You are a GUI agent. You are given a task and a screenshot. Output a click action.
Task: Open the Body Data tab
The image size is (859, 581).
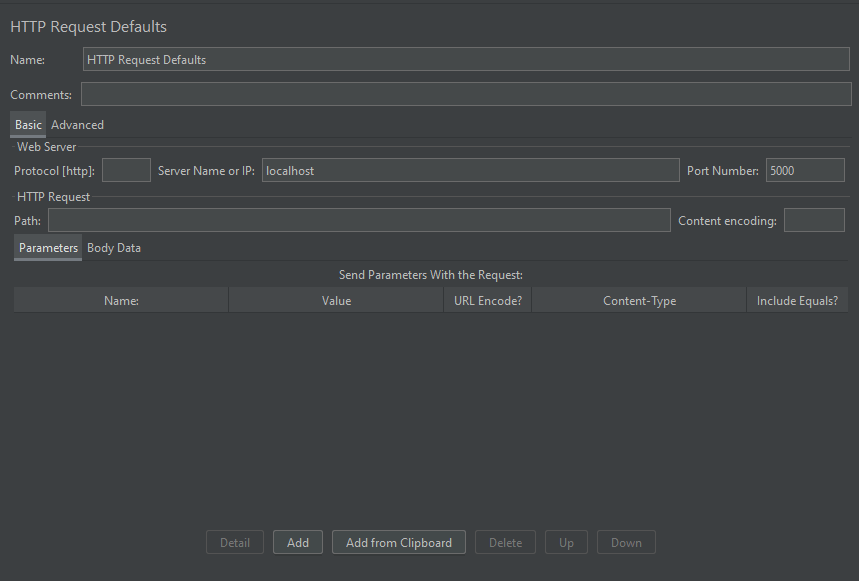pos(114,248)
